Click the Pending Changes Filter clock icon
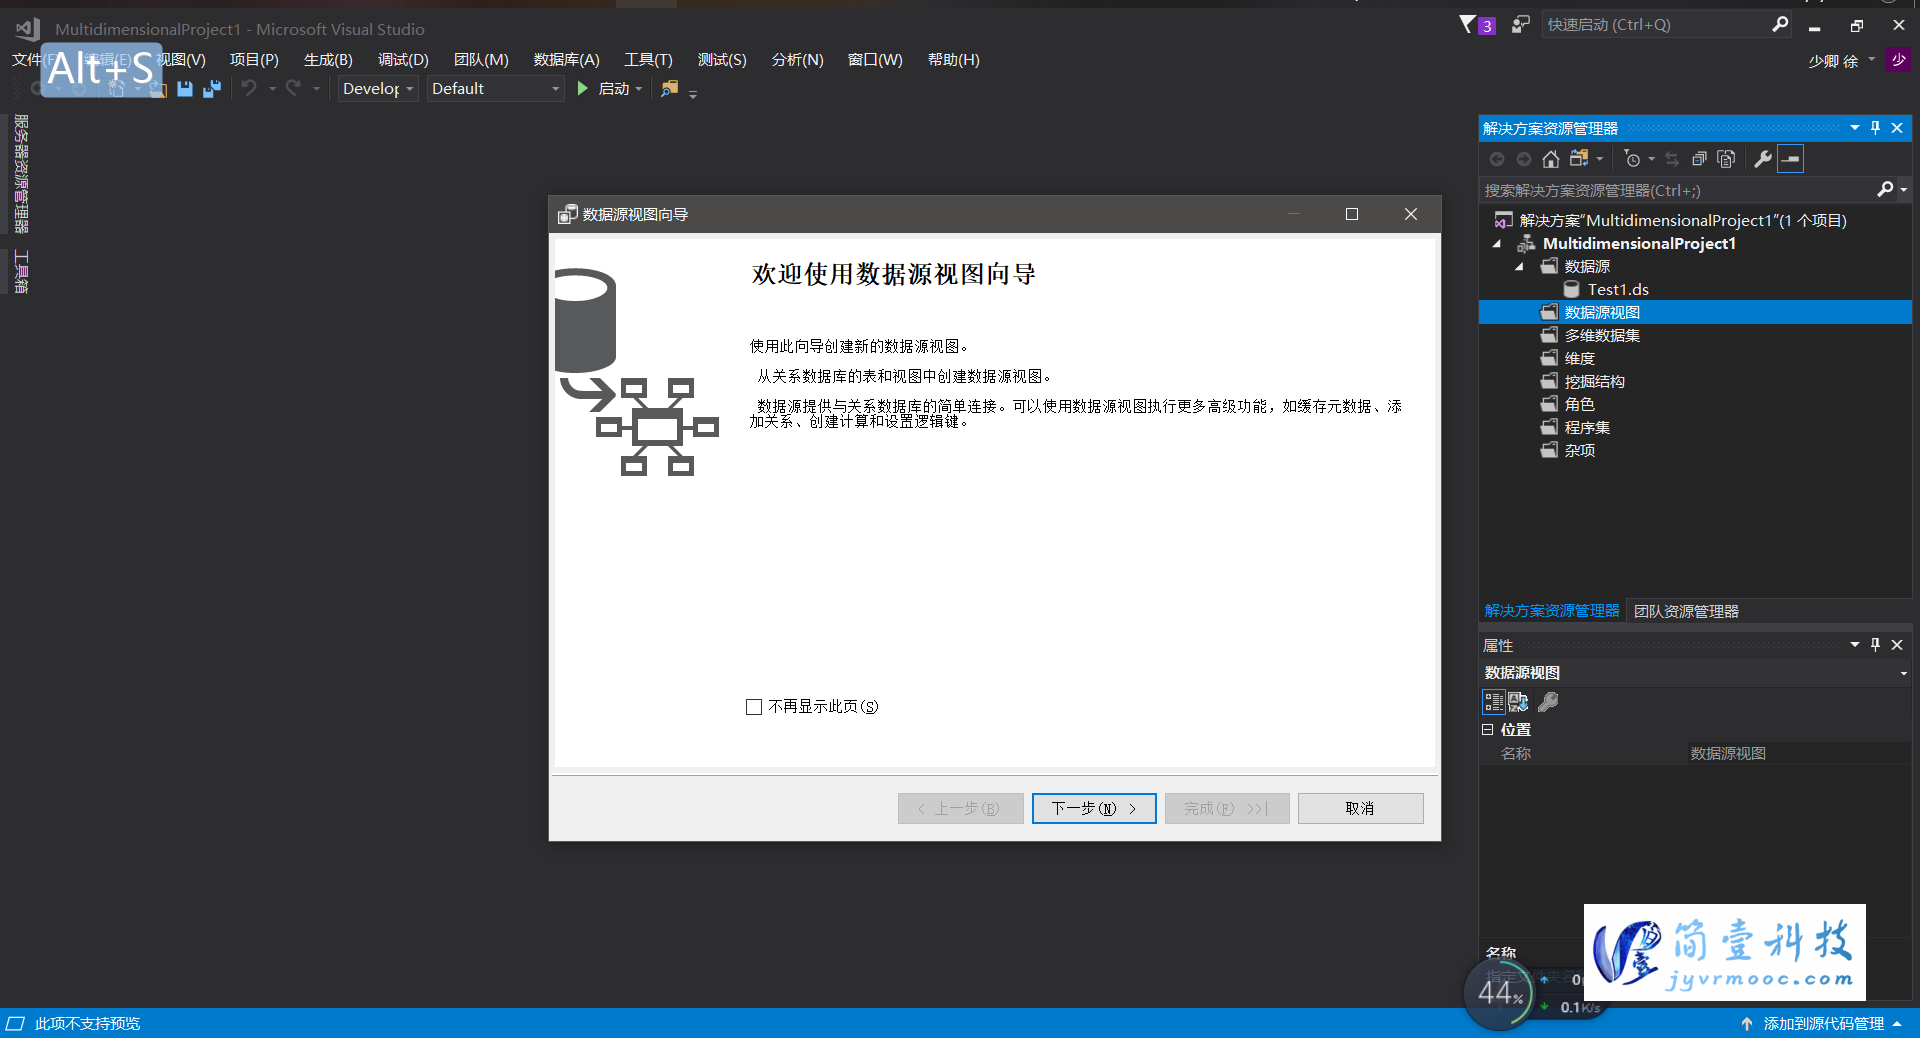The width and height of the screenshot is (1920, 1038). pos(1632,159)
